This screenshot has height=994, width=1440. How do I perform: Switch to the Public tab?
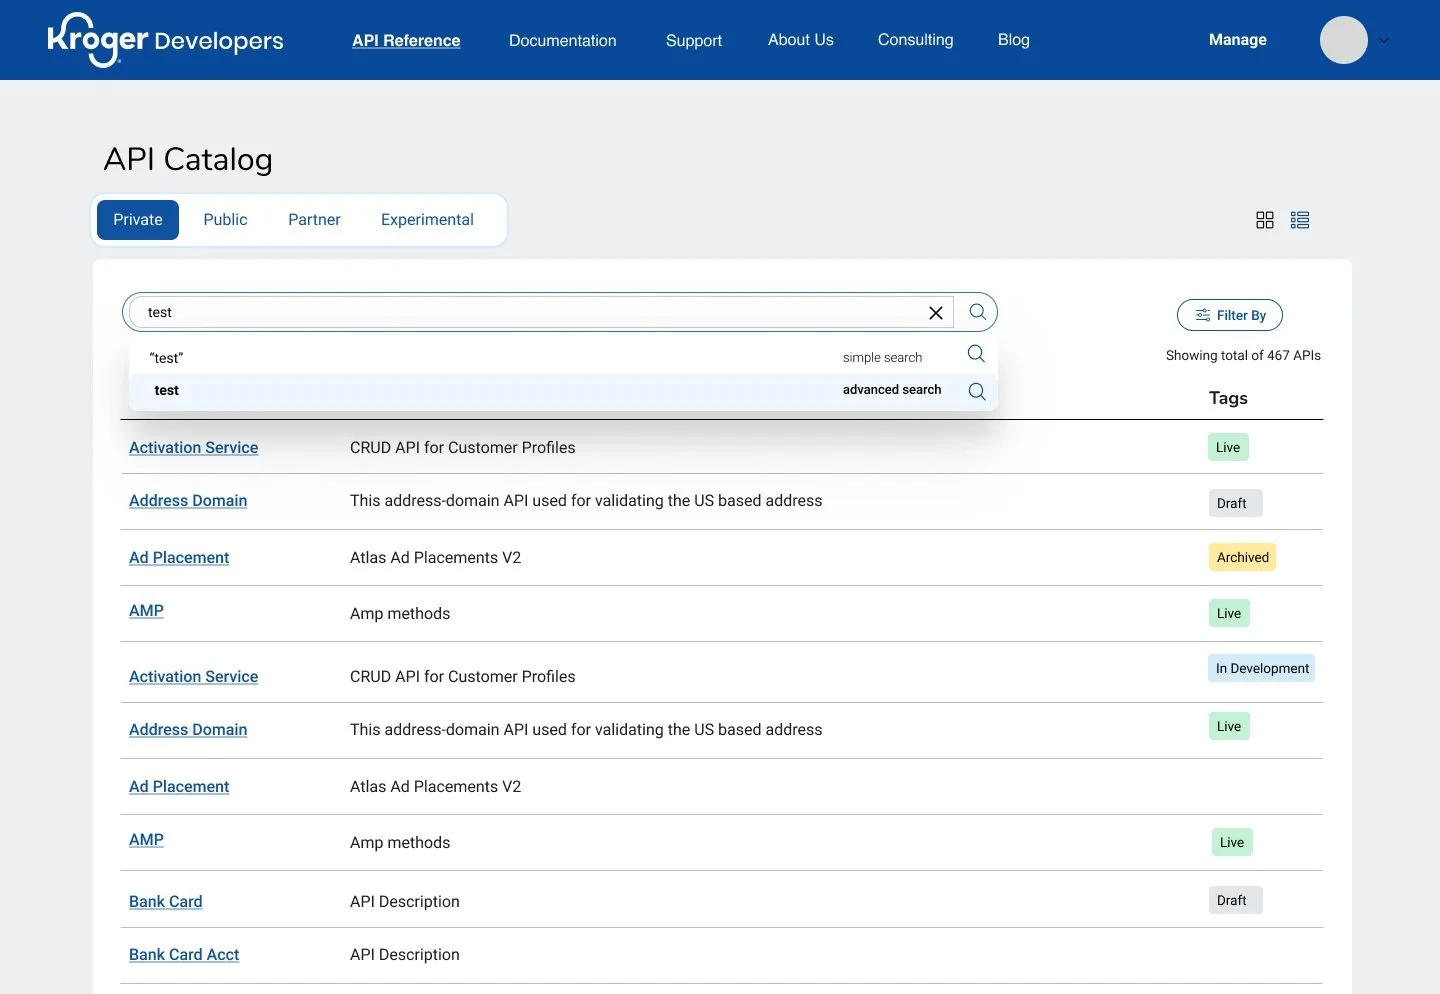[225, 220]
